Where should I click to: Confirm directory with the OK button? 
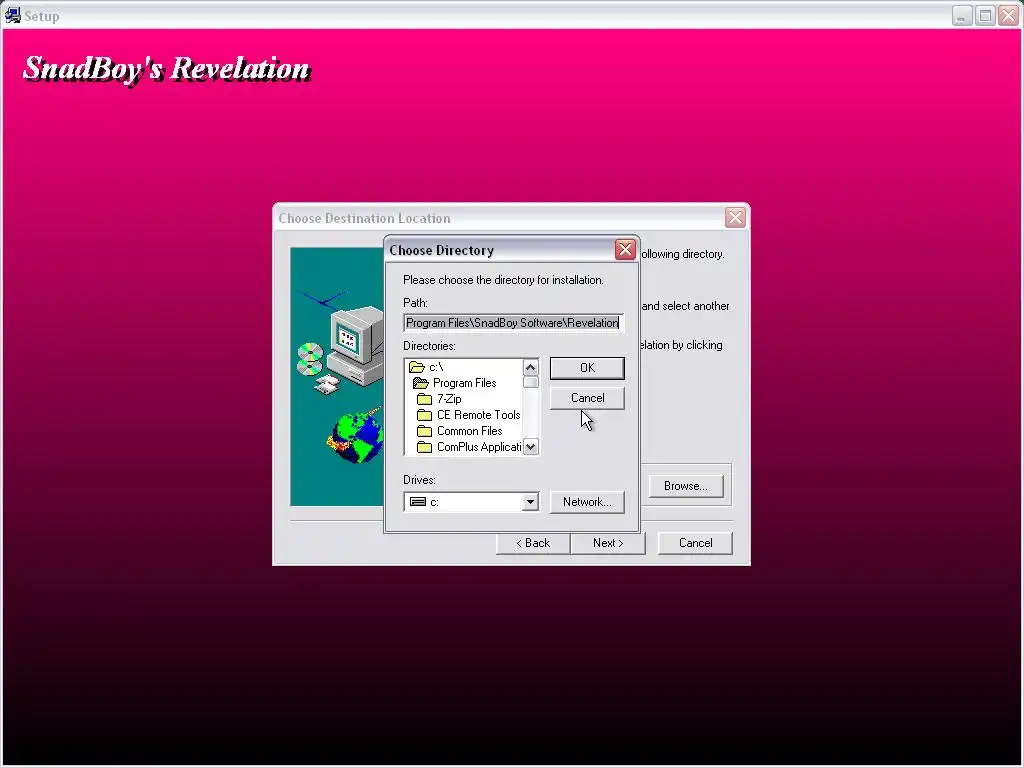pos(587,368)
